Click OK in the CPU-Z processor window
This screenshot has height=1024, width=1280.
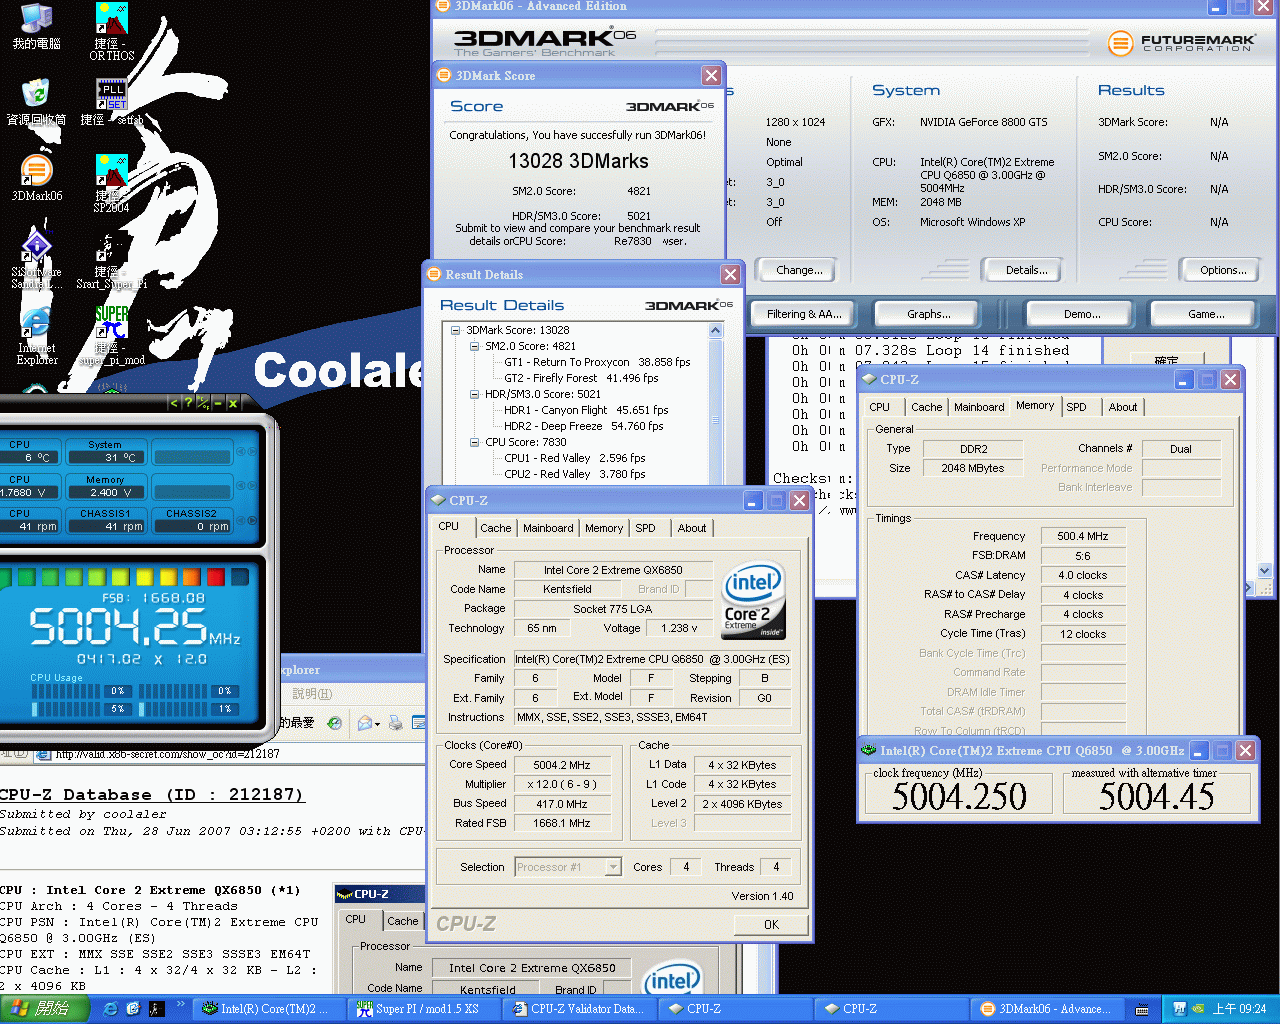pos(771,925)
